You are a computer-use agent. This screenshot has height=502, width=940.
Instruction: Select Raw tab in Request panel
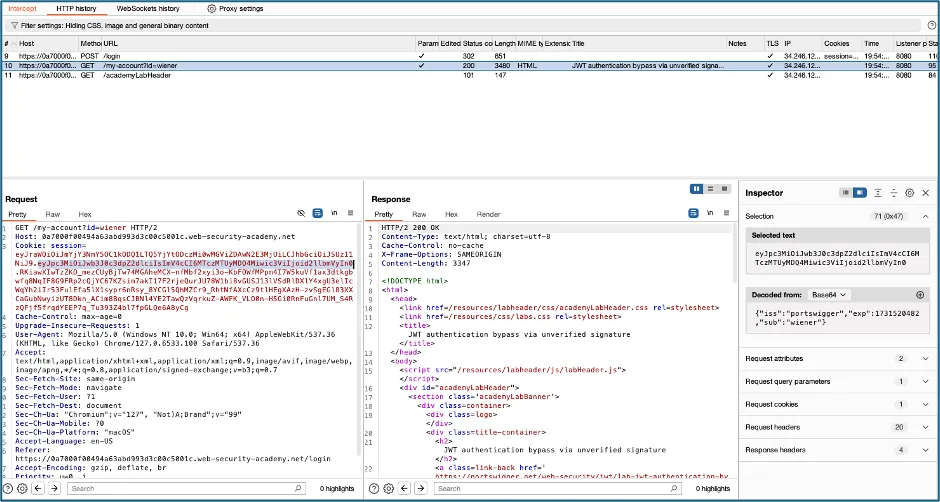pyautogui.click(x=53, y=214)
